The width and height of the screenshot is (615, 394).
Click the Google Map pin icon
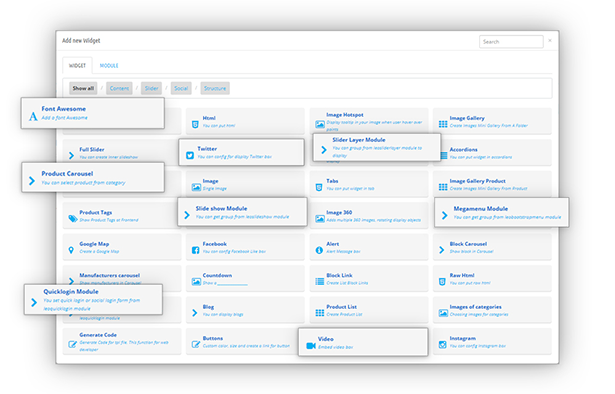(x=71, y=250)
